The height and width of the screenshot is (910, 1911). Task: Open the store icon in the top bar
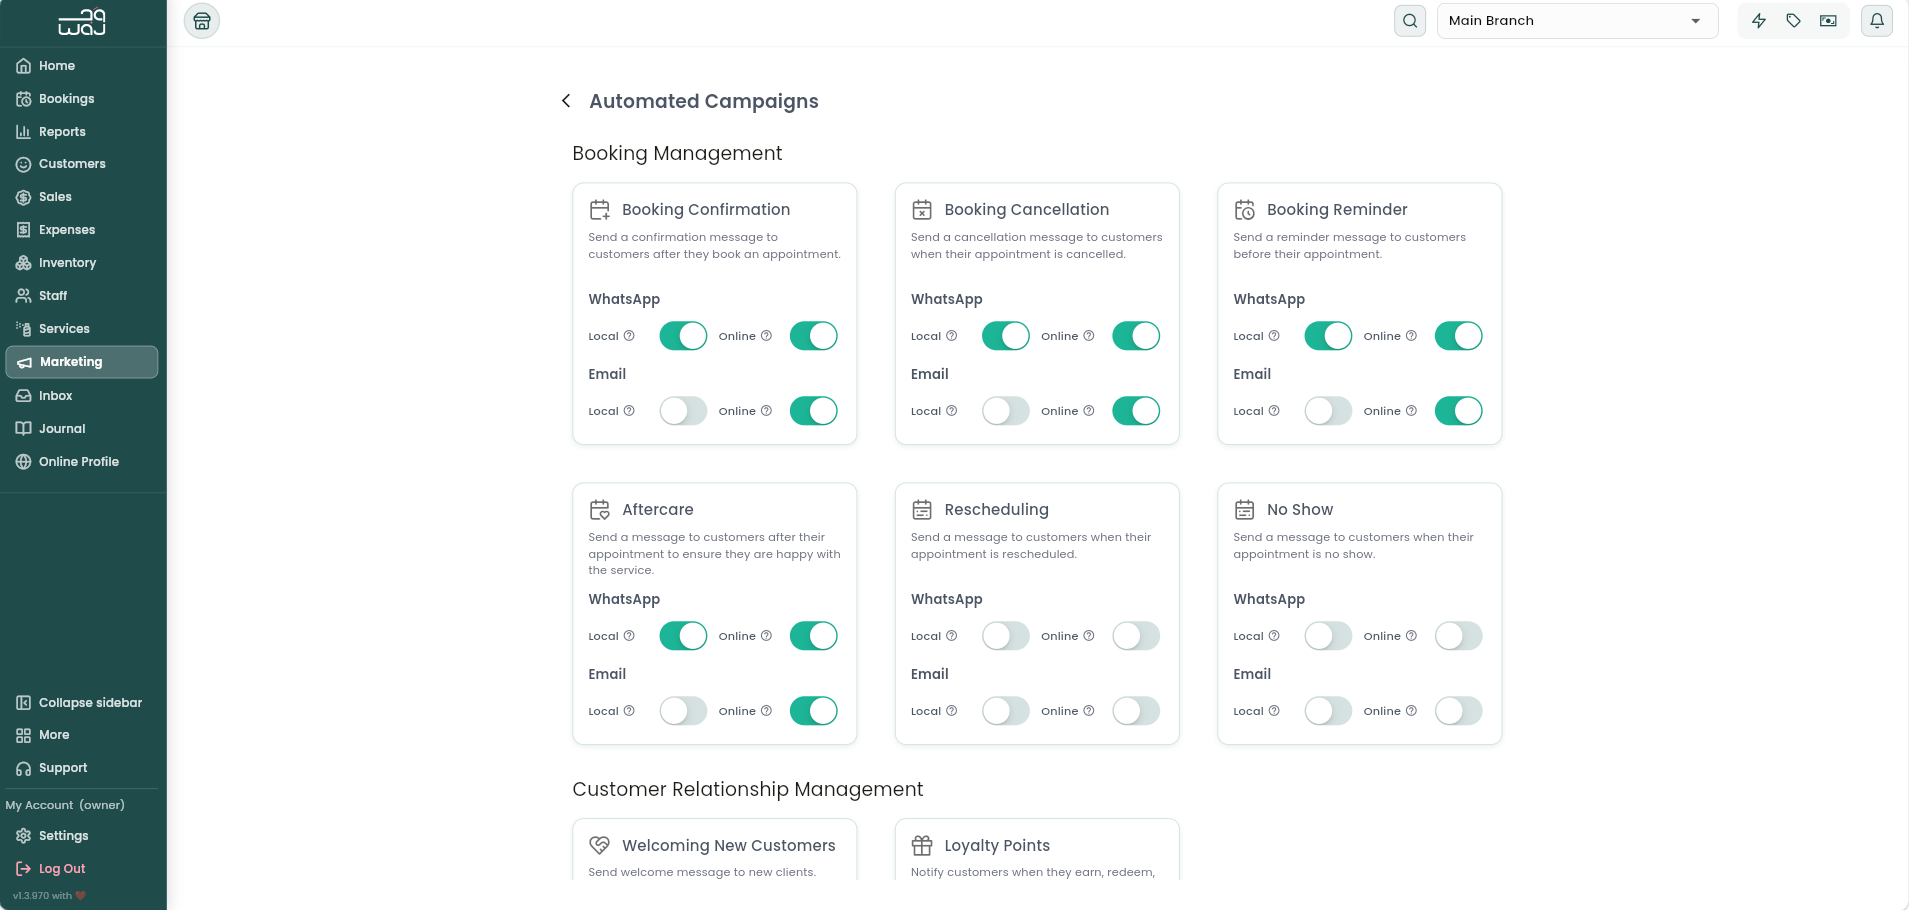[201, 21]
